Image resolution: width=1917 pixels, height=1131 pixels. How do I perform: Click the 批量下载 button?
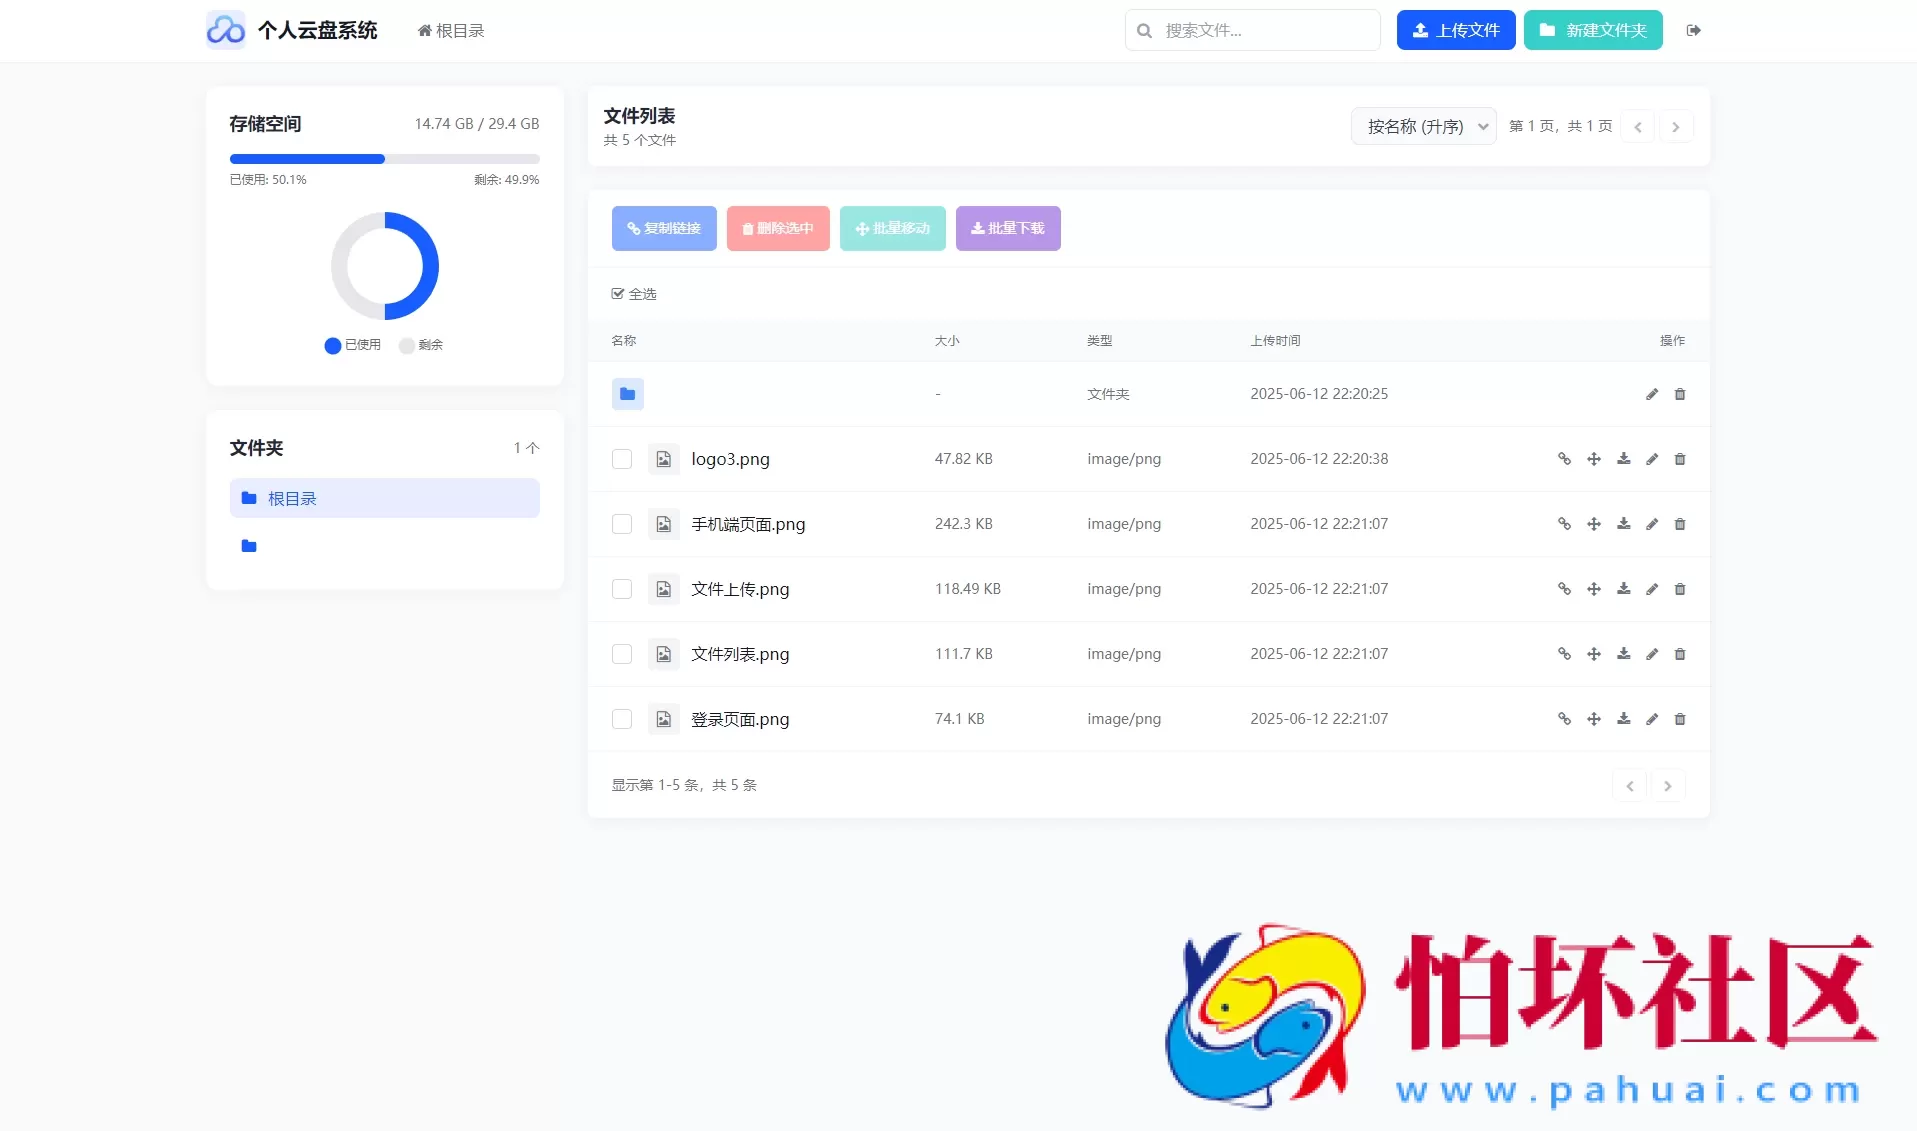(1008, 228)
